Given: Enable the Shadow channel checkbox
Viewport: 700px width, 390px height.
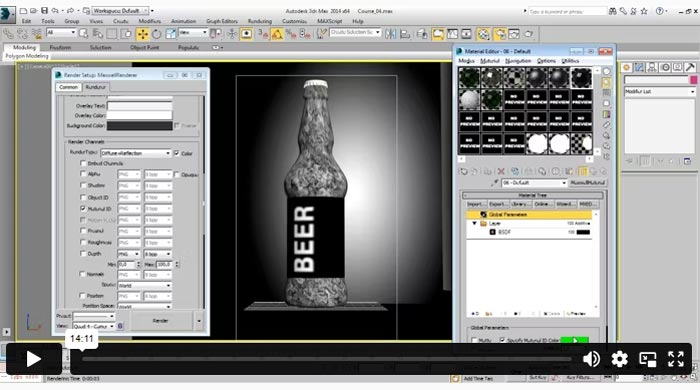Looking at the screenshot, I should 83,185.
